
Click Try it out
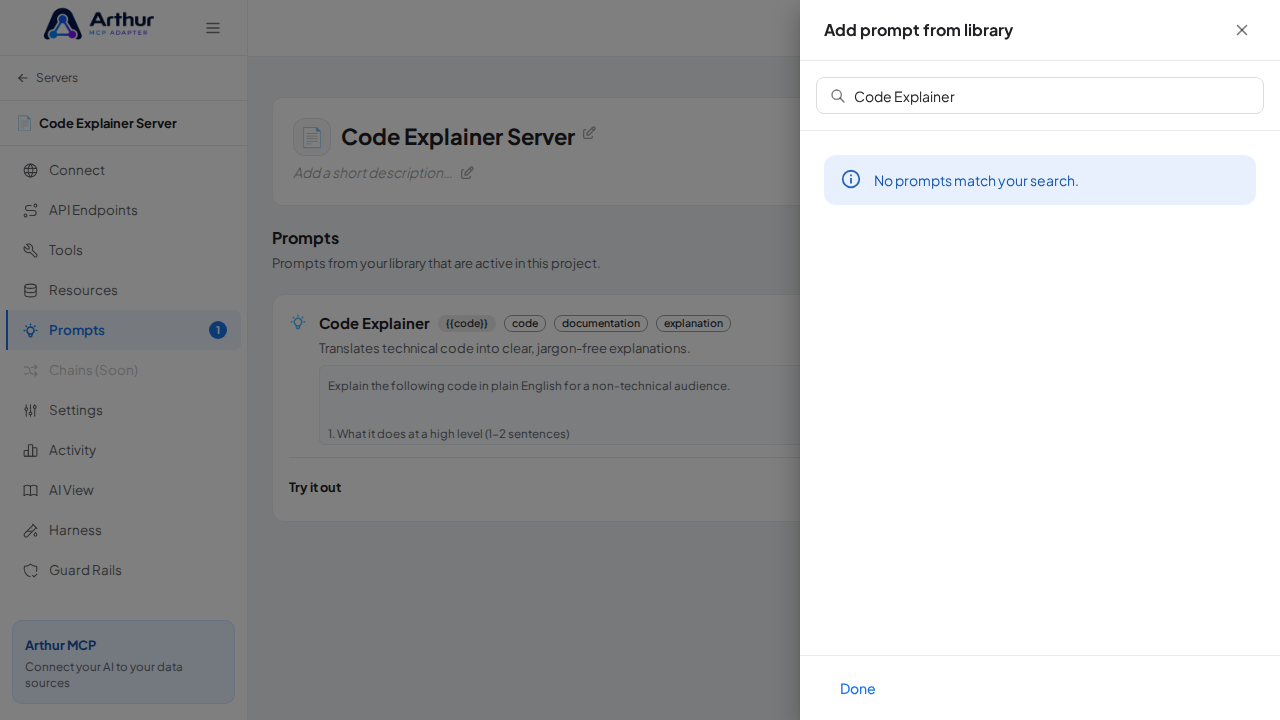(x=315, y=487)
